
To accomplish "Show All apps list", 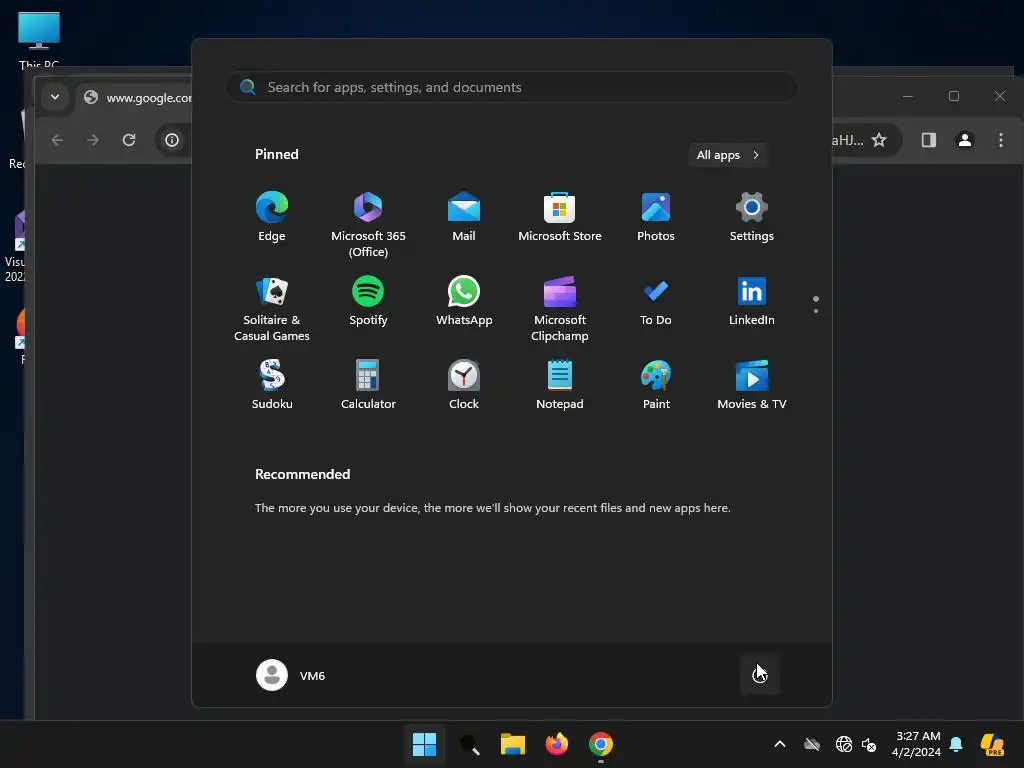I will 728,155.
